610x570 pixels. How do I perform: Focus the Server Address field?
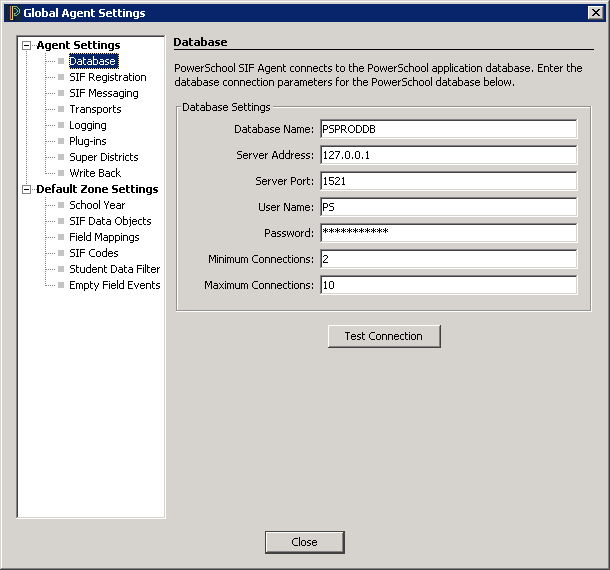447,155
